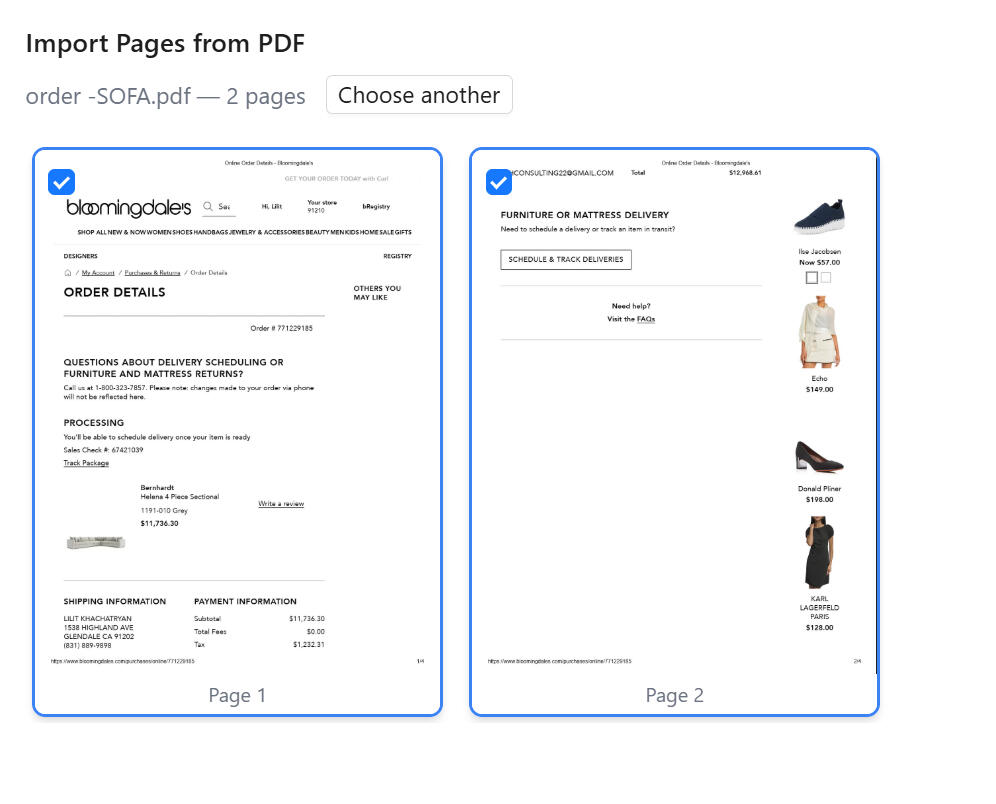Screen dimensions: 996x804
Task: Click the grey sectional sofa image
Action: point(96,542)
